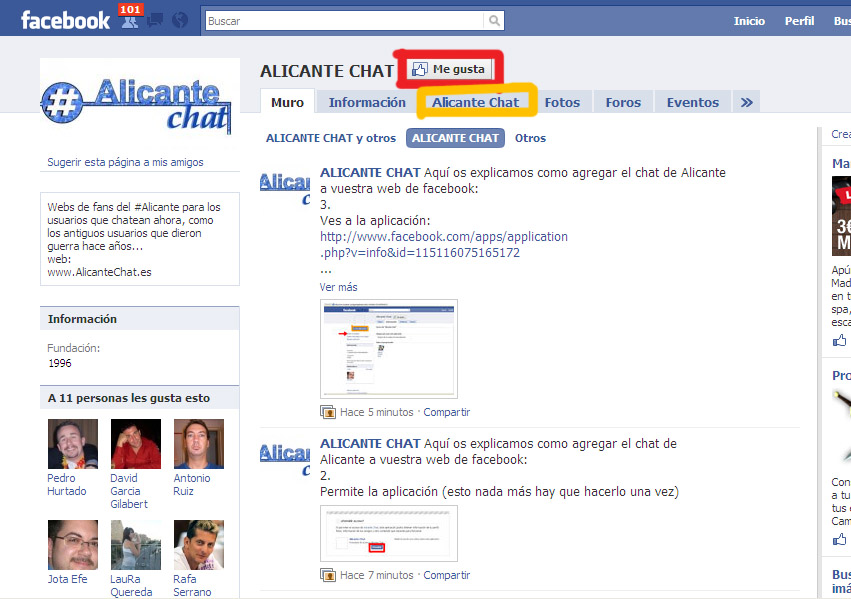The image size is (851, 599).
Task: Click Compartir on the 7 minutes ago post
Action: point(447,575)
